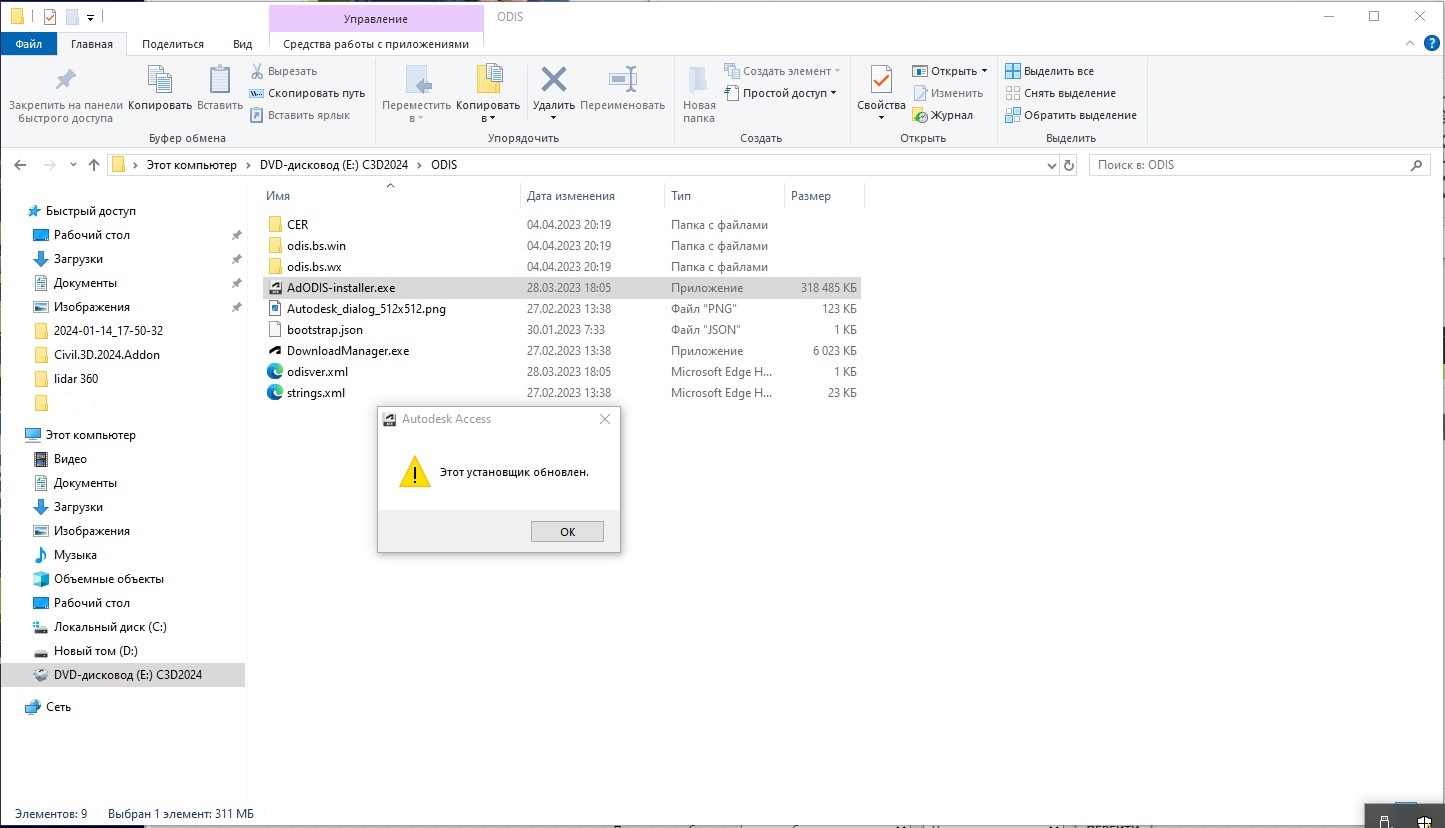The height and width of the screenshot is (828, 1445).
Task: Click Изменить in ribbon
Action: pos(947,93)
